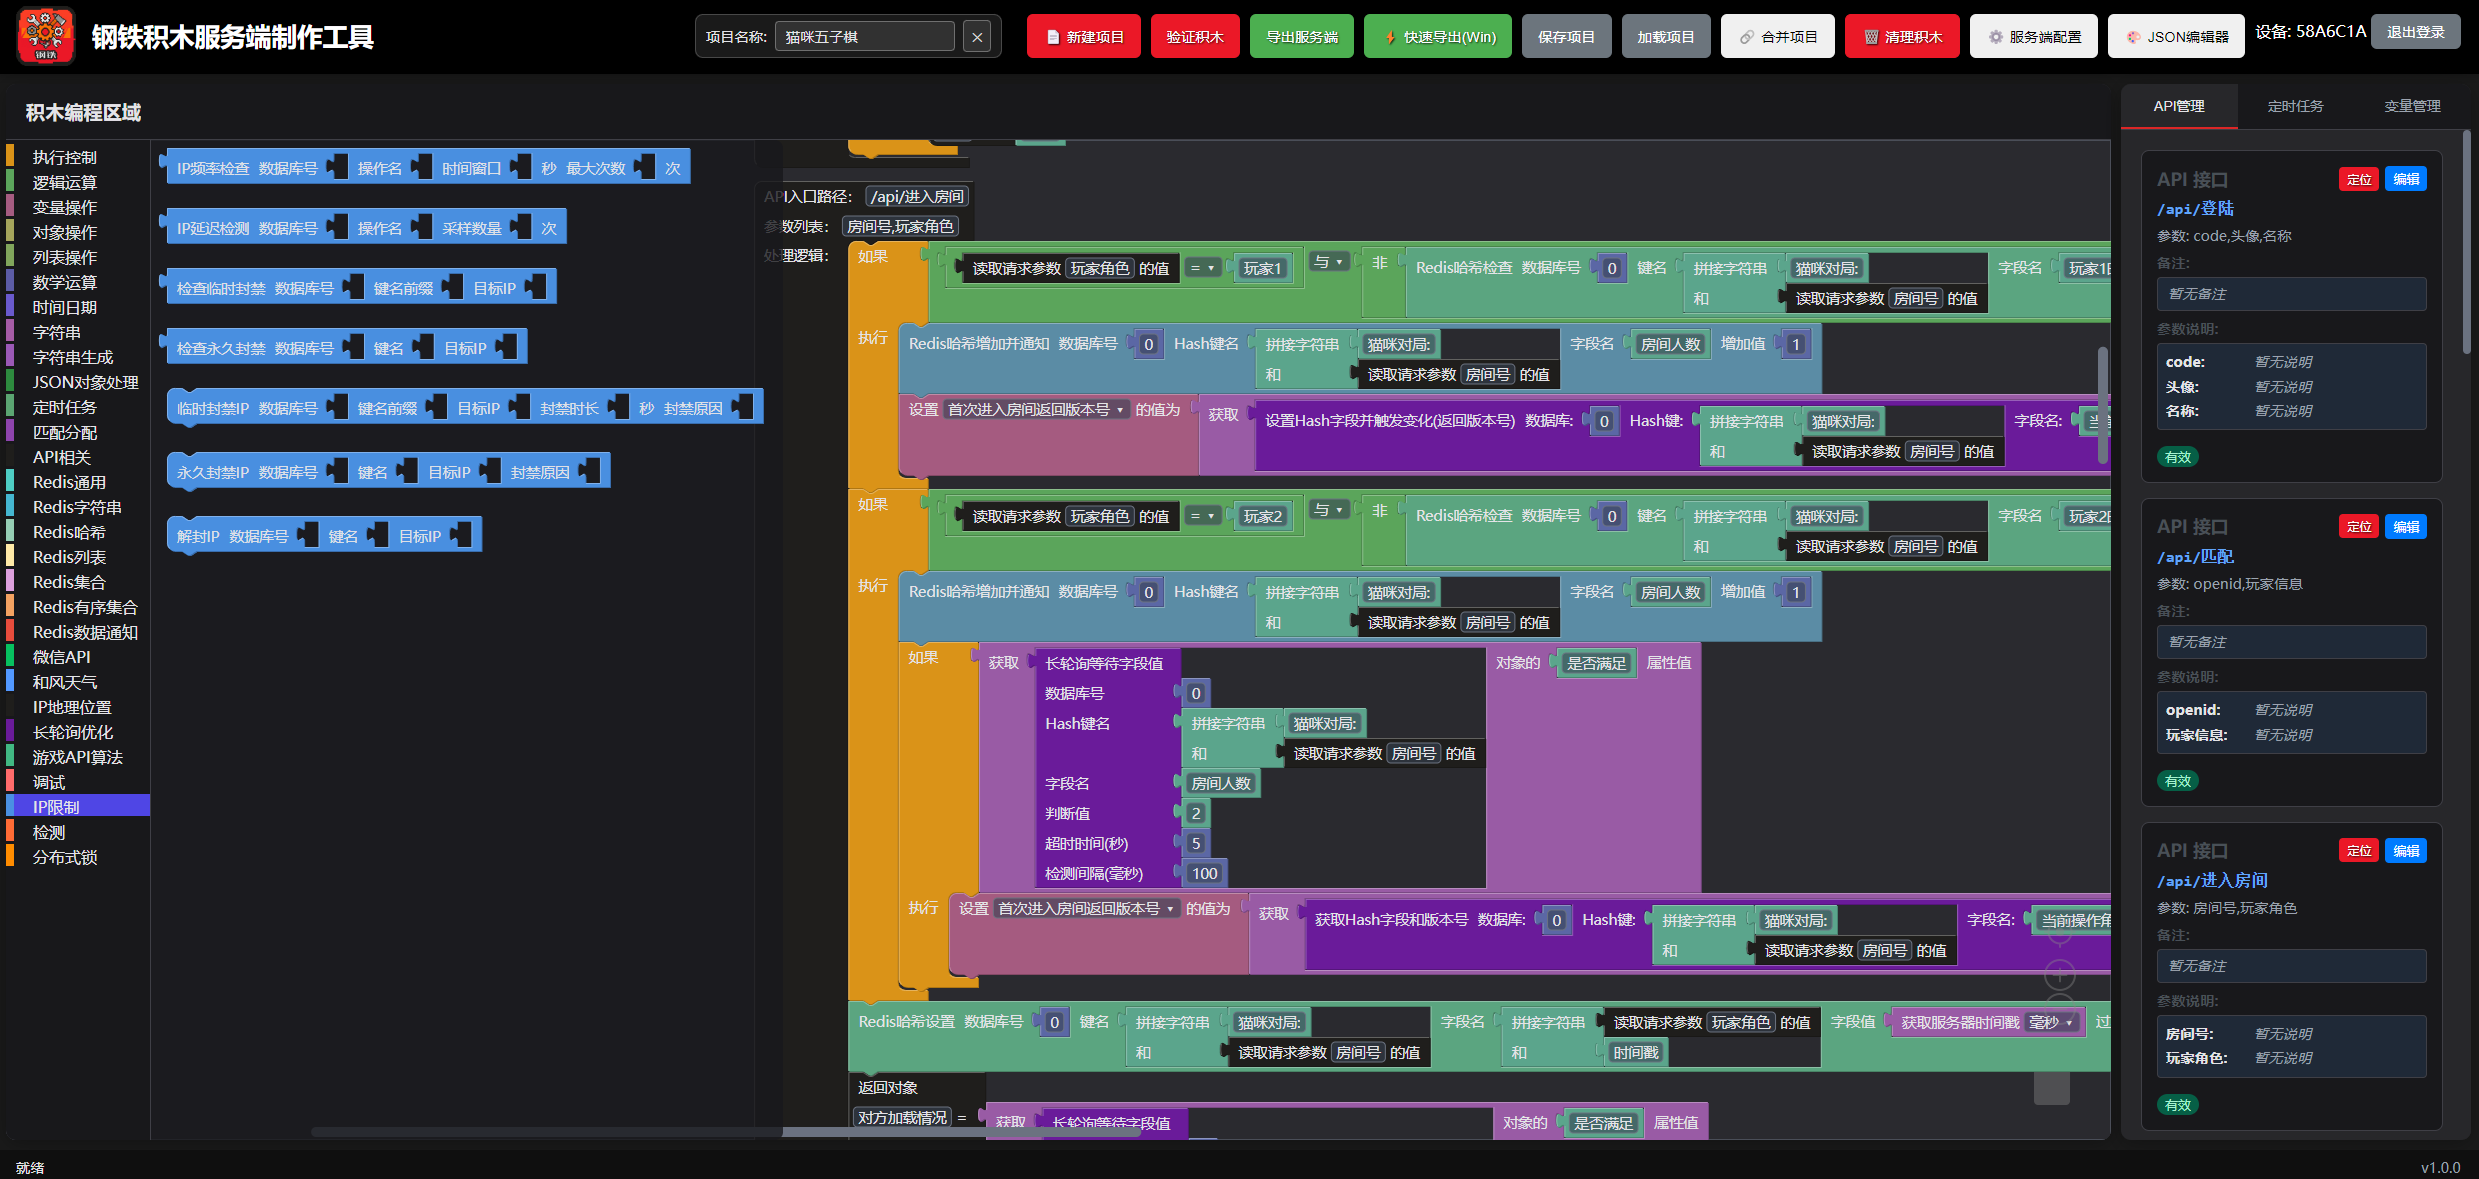Select the Redis哈希 block category
The width and height of the screenshot is (2479, 1179).
69,532
